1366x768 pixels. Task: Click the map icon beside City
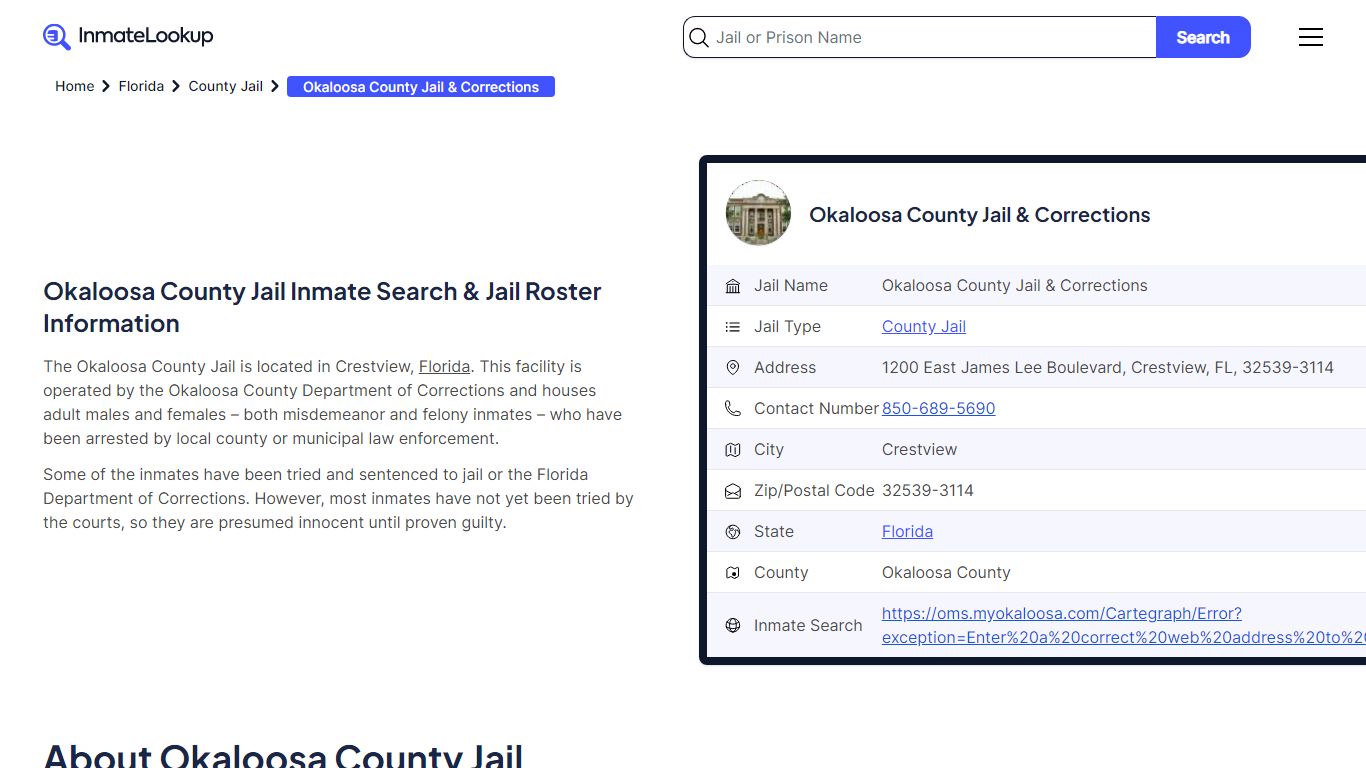[x=733, y=450]
